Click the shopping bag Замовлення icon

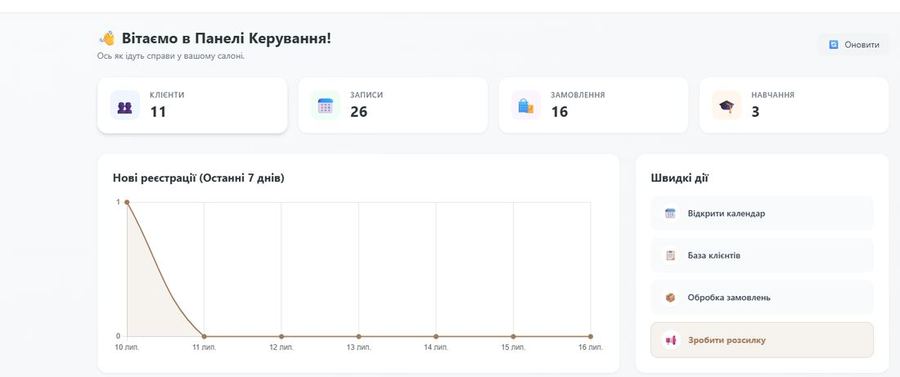(x=526, y=106)
